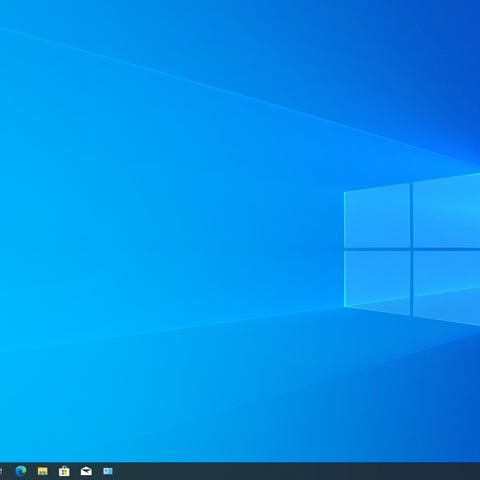
Task: Open Microsoft Edge from the taskbar
Action: [x=21, y=471]
